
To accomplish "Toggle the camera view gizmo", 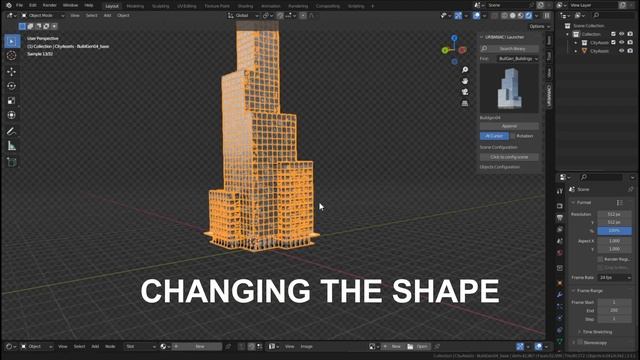I will [x=465, y=92].
